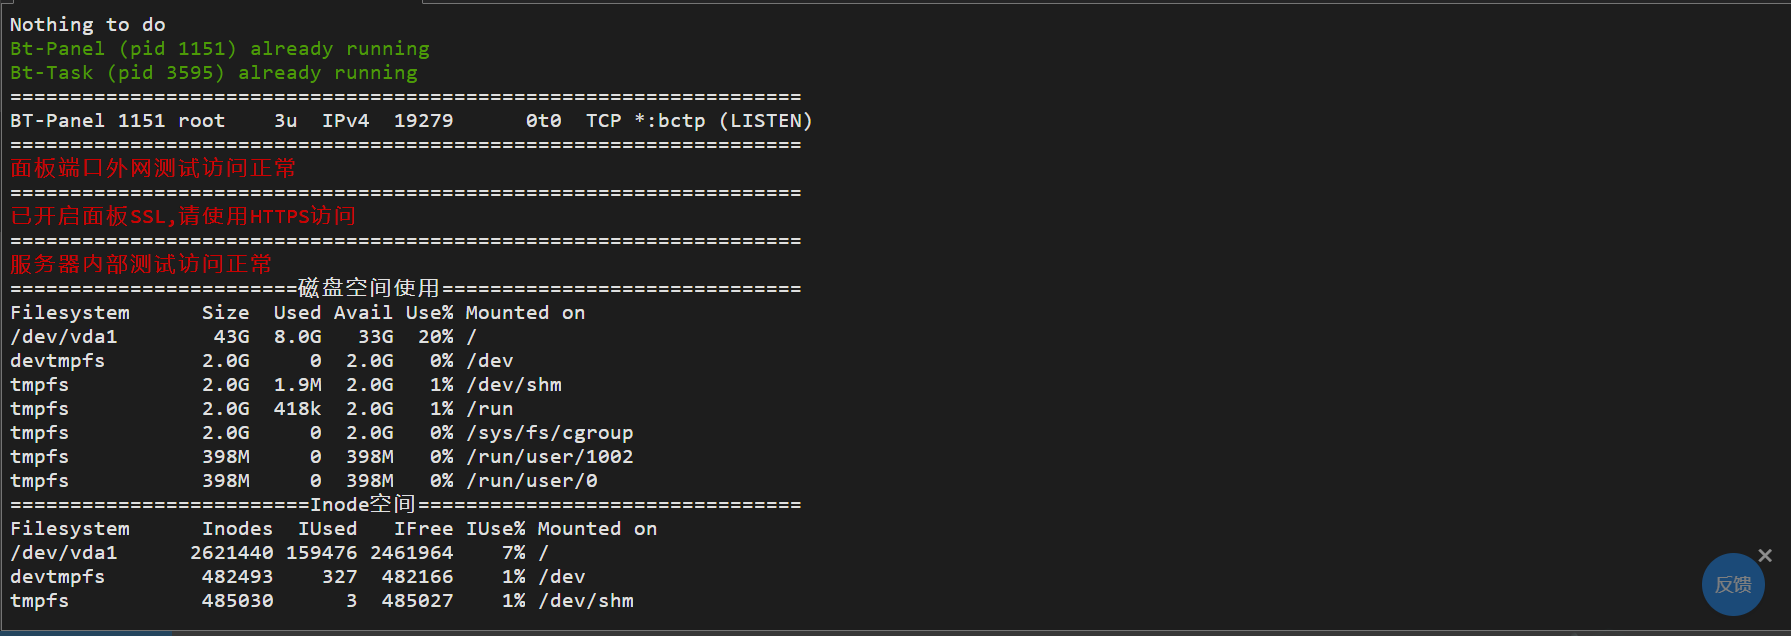Click /dev/vda1 in the disk usage table
The height and width of the screenshot is (636, 1791).
64,337
